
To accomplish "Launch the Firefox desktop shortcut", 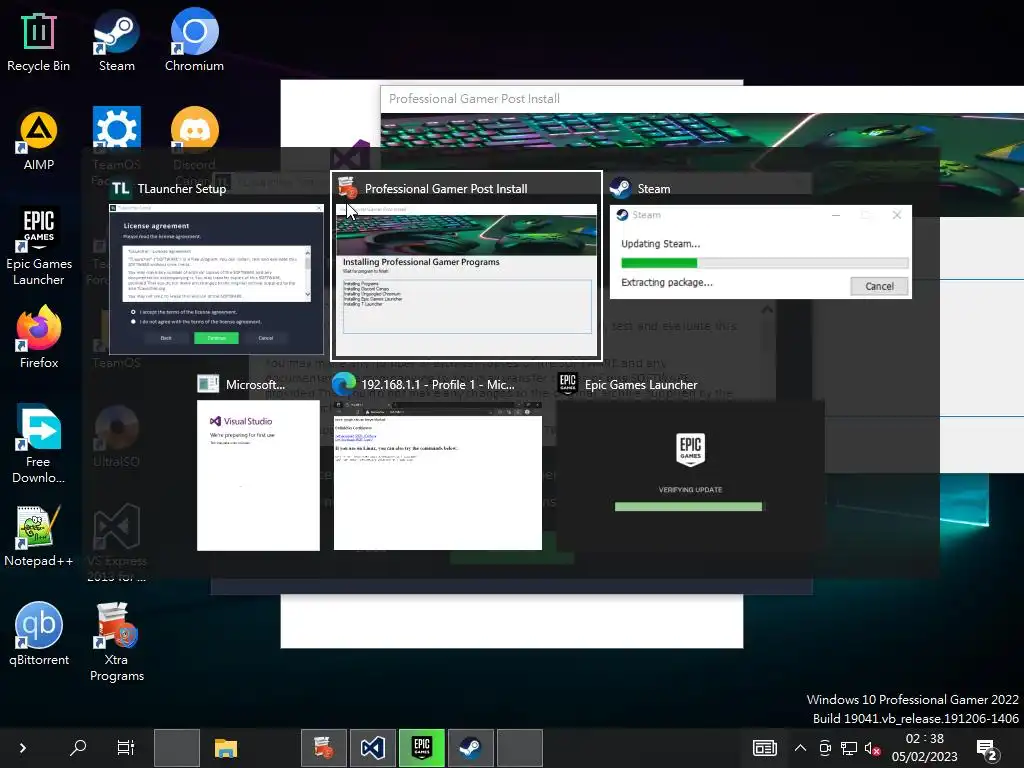I will point(39,338).
